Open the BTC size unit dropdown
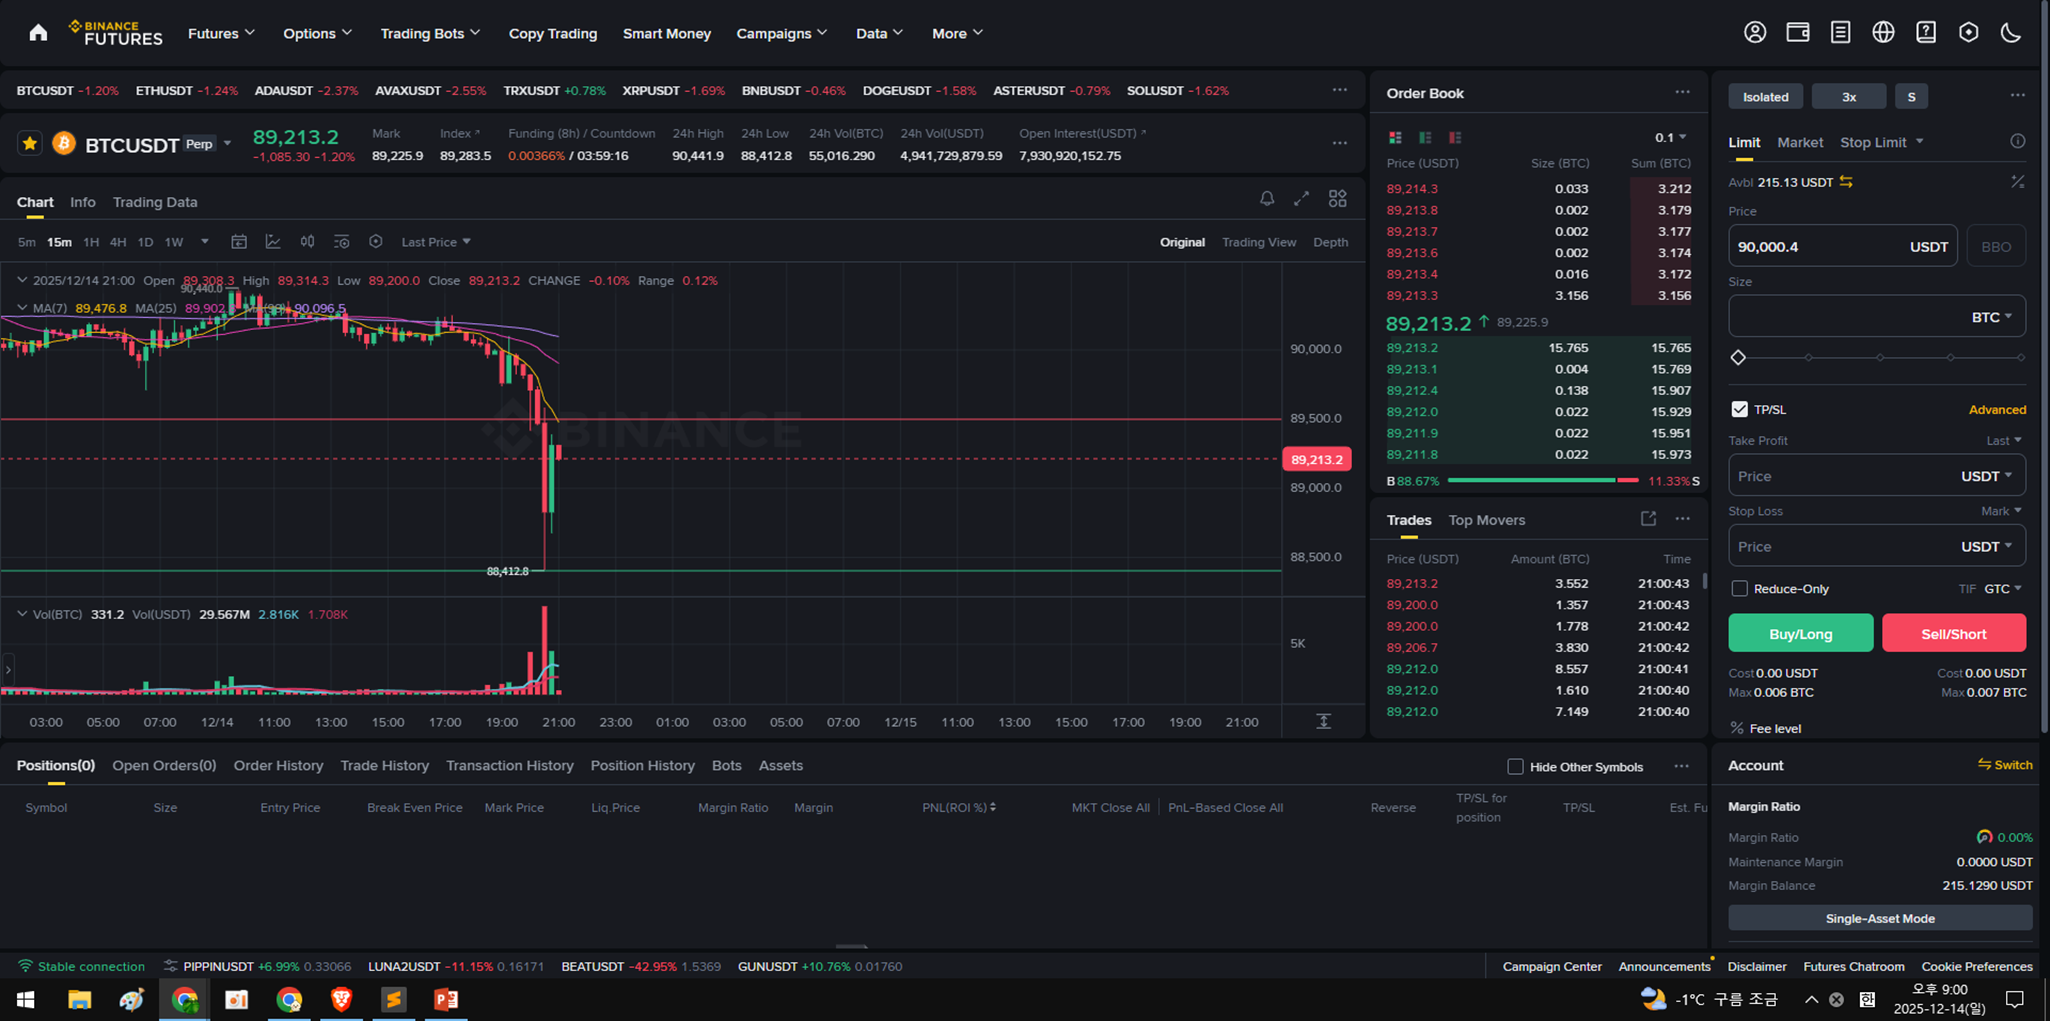2050x1021 pixels. pos(1992,317)
